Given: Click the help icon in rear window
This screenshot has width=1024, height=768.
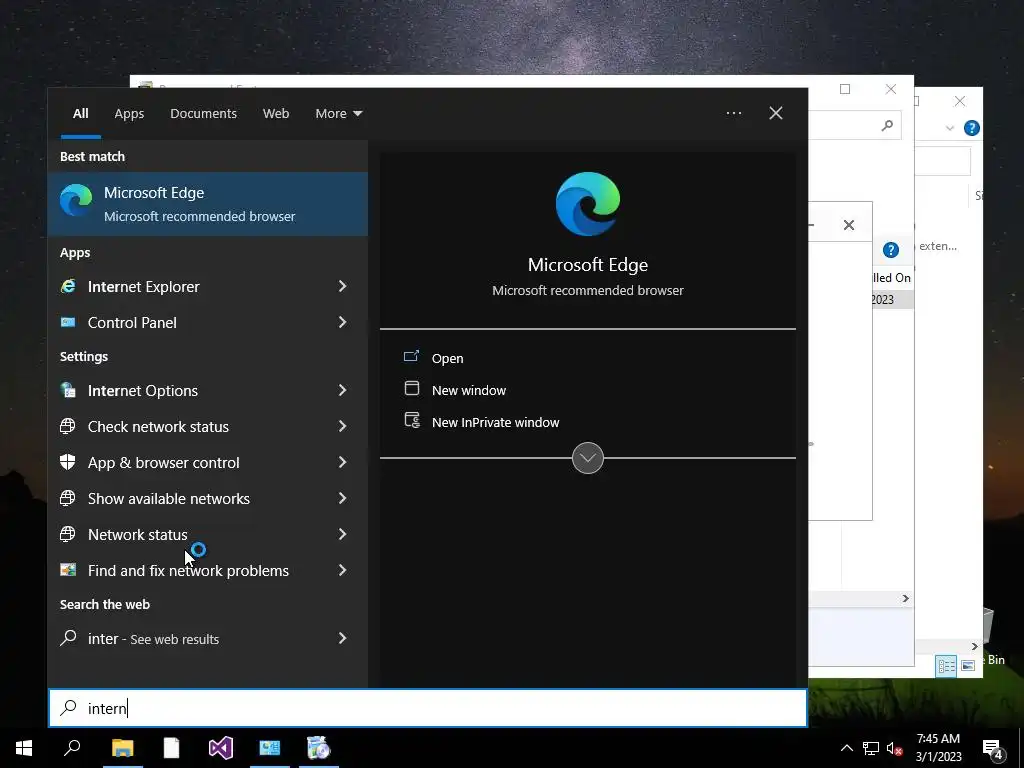Looking at the screenshot, I should (972, 128).
